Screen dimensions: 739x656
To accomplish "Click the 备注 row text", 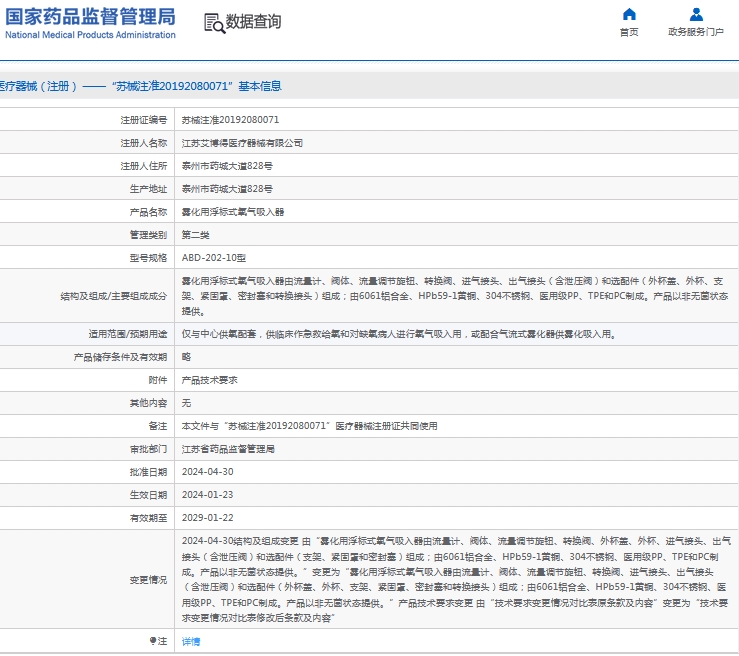I will tap(310, 426).
